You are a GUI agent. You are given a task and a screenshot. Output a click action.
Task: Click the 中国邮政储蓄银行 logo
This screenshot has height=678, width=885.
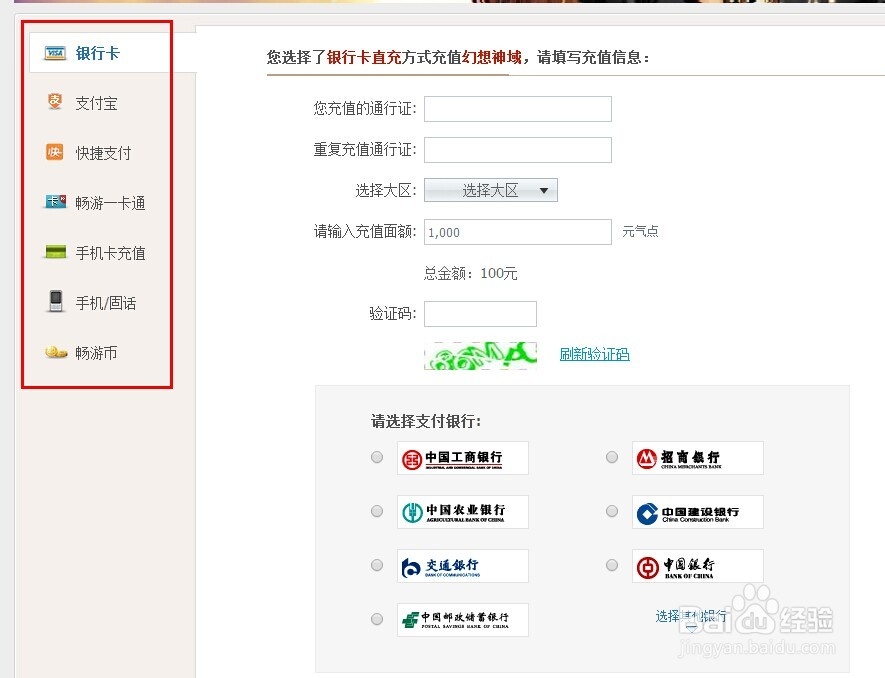463,620
